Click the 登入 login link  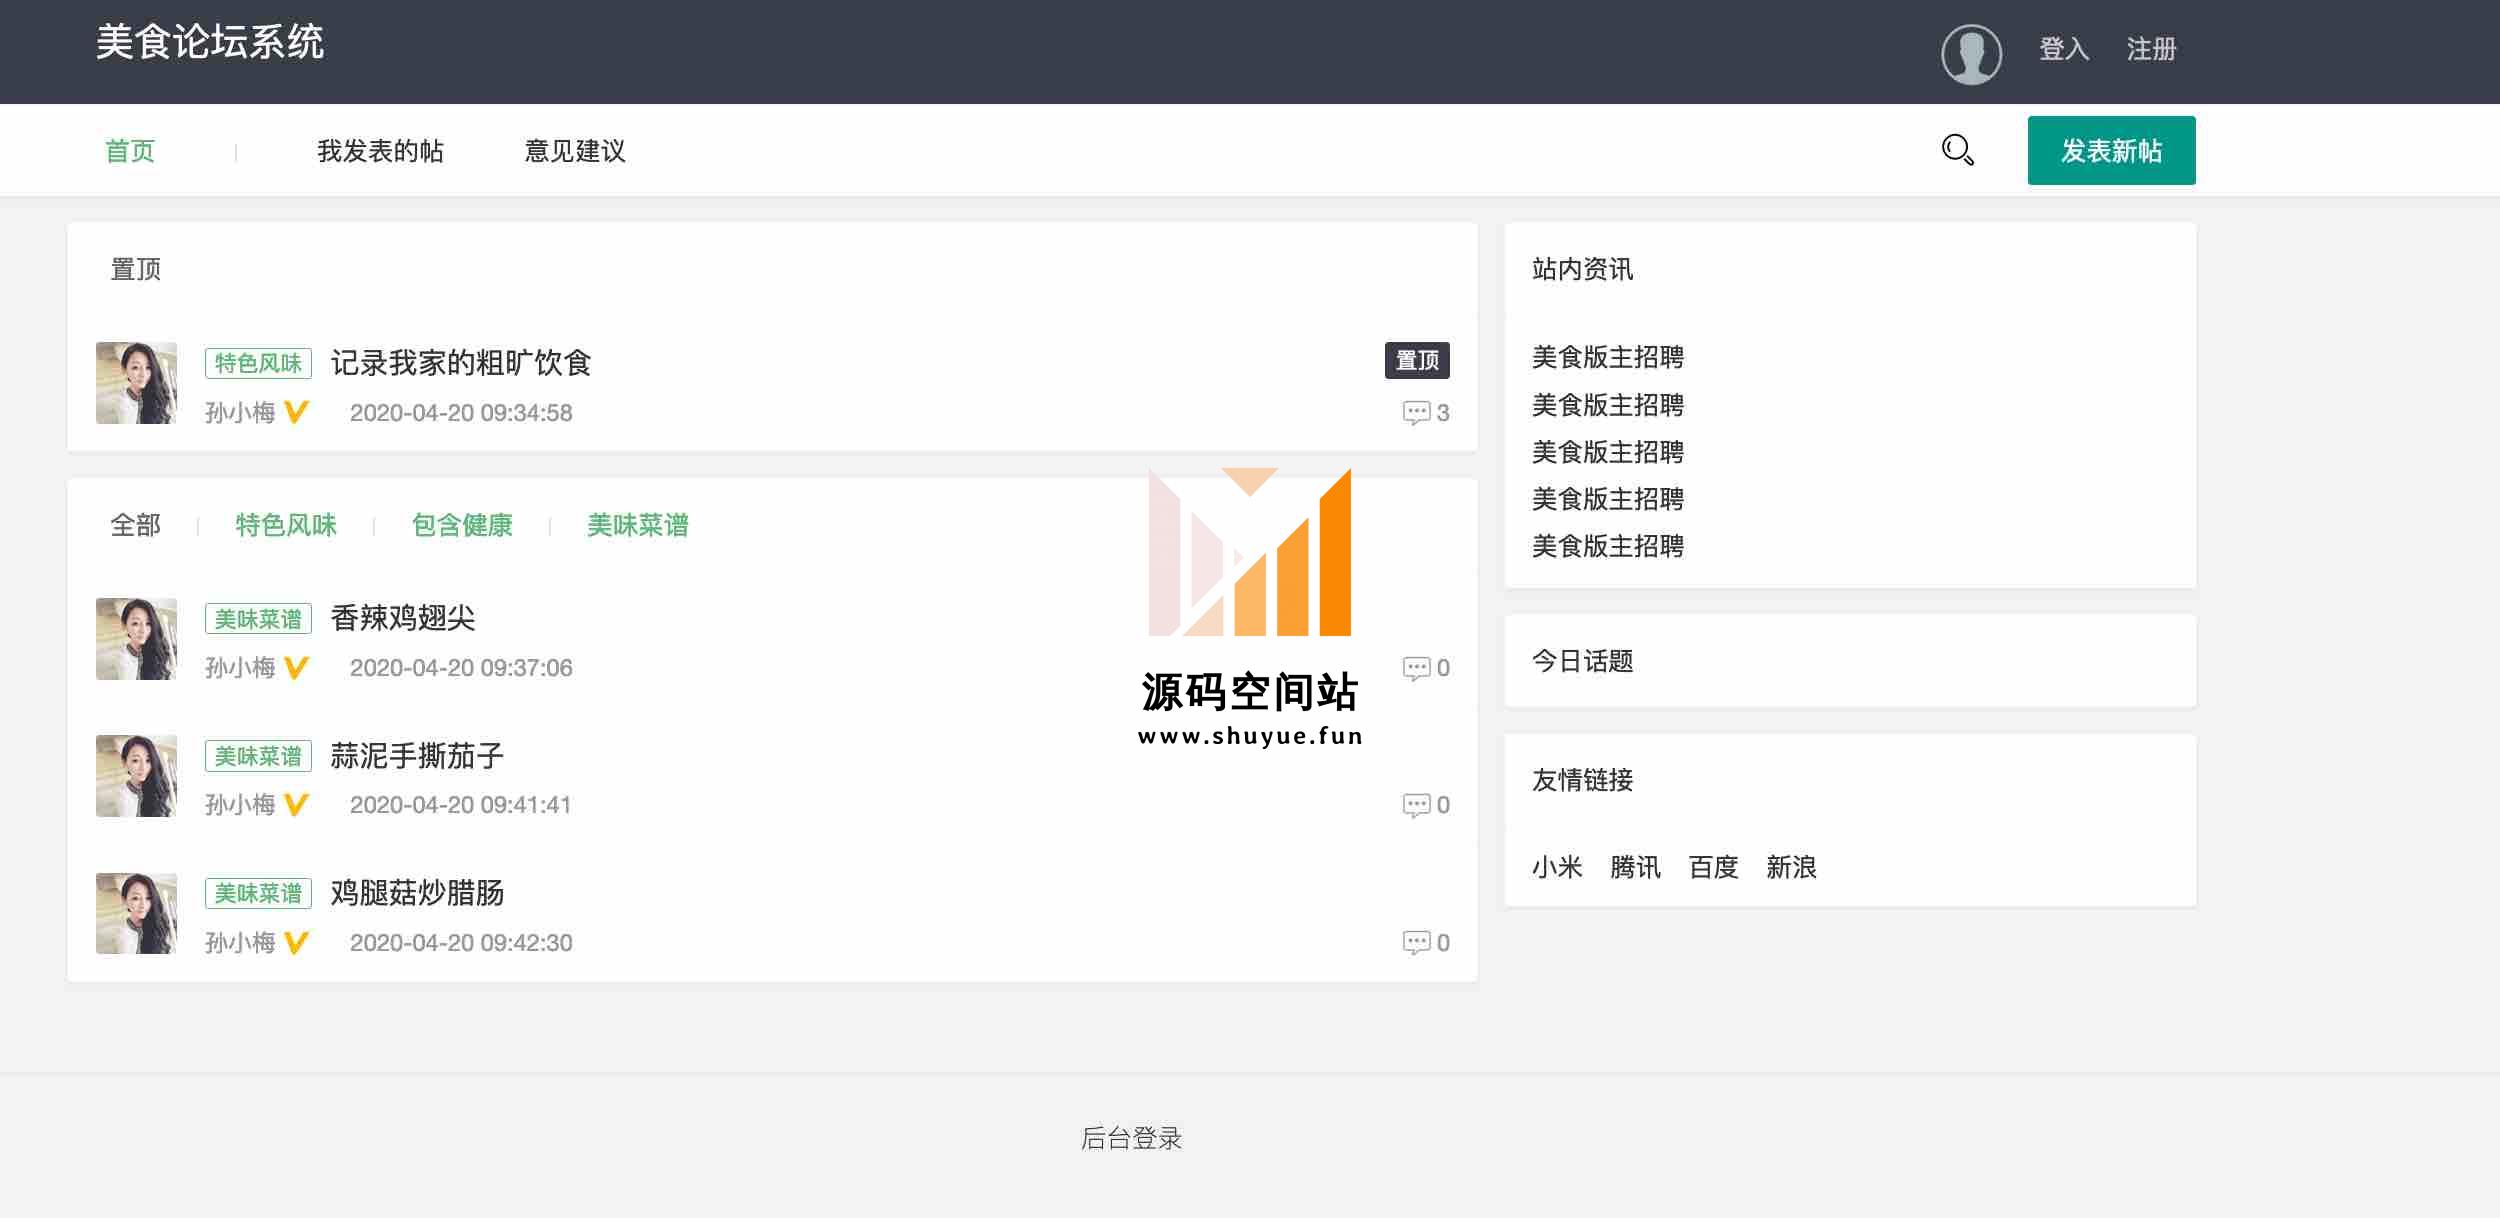(2064, 49)
